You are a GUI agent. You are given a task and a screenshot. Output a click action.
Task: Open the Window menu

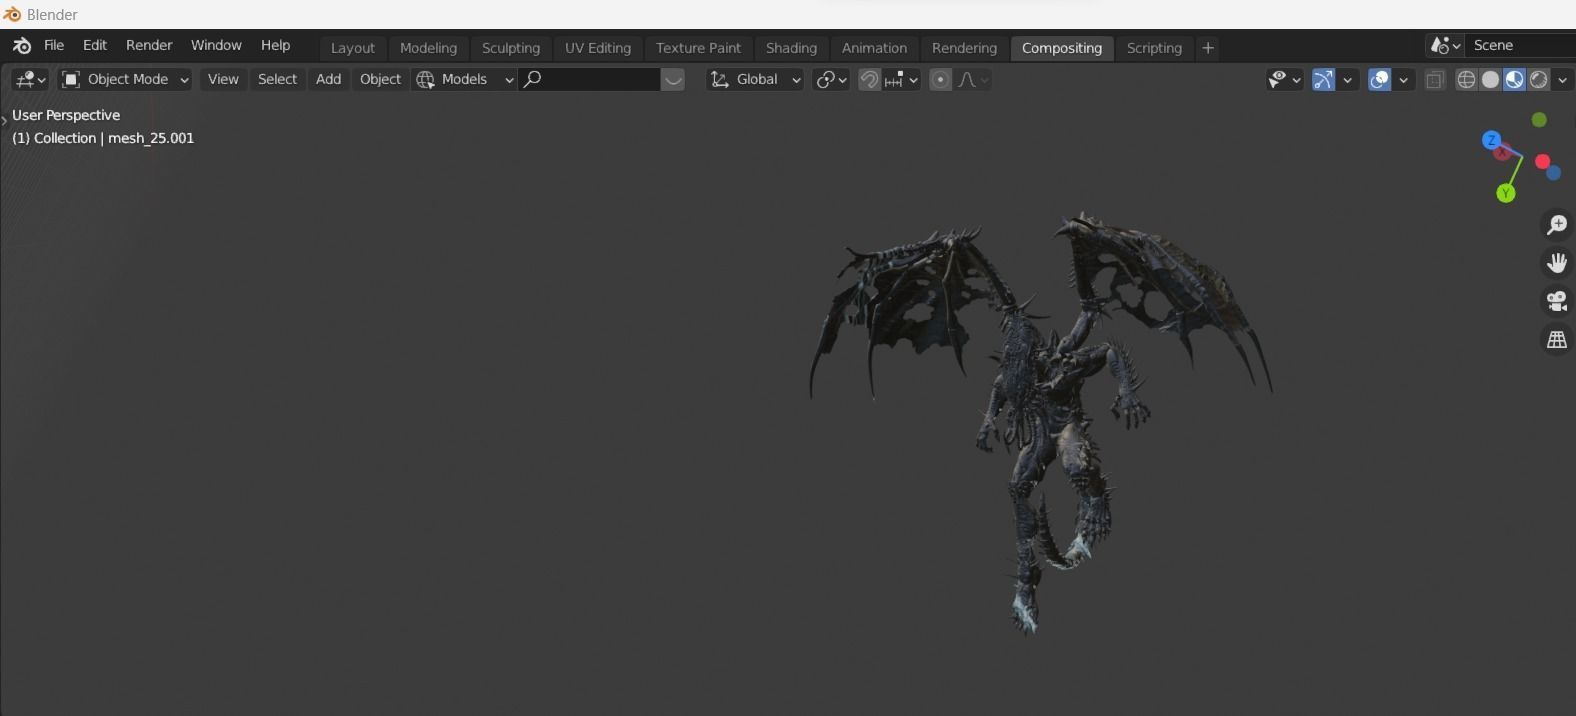pyautogui.click(x=216, y=45)
